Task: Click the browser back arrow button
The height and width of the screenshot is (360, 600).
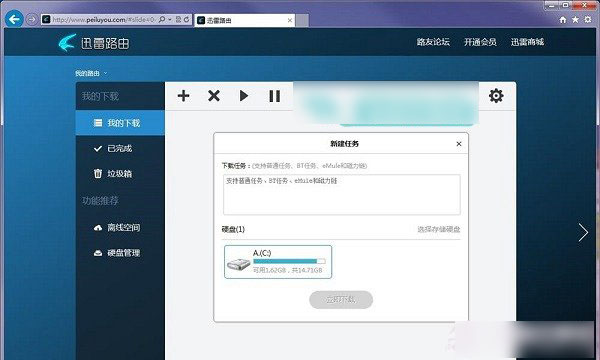Action: point(15,19)
